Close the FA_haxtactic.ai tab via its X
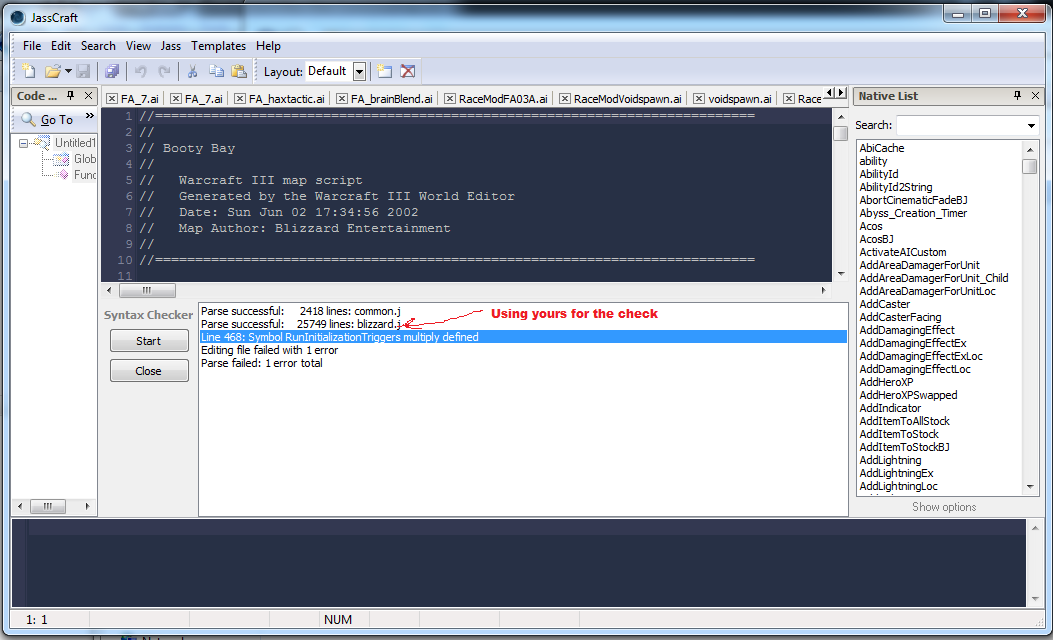The image size is (1053, 640). click(x=240, y=99)
